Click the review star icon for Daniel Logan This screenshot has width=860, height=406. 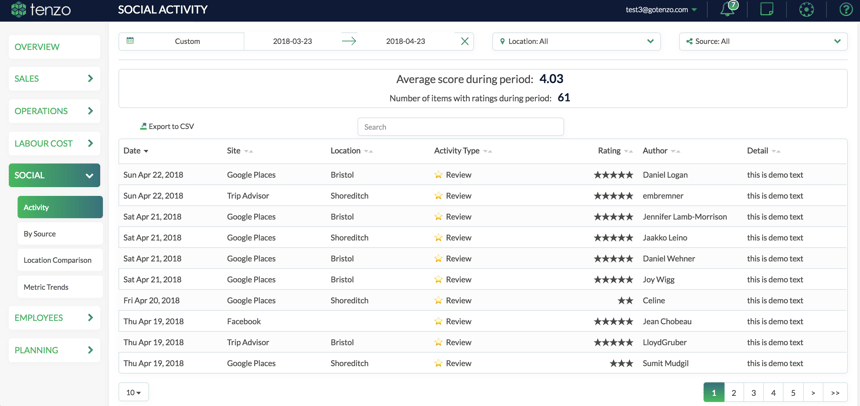tap(438, 175)
